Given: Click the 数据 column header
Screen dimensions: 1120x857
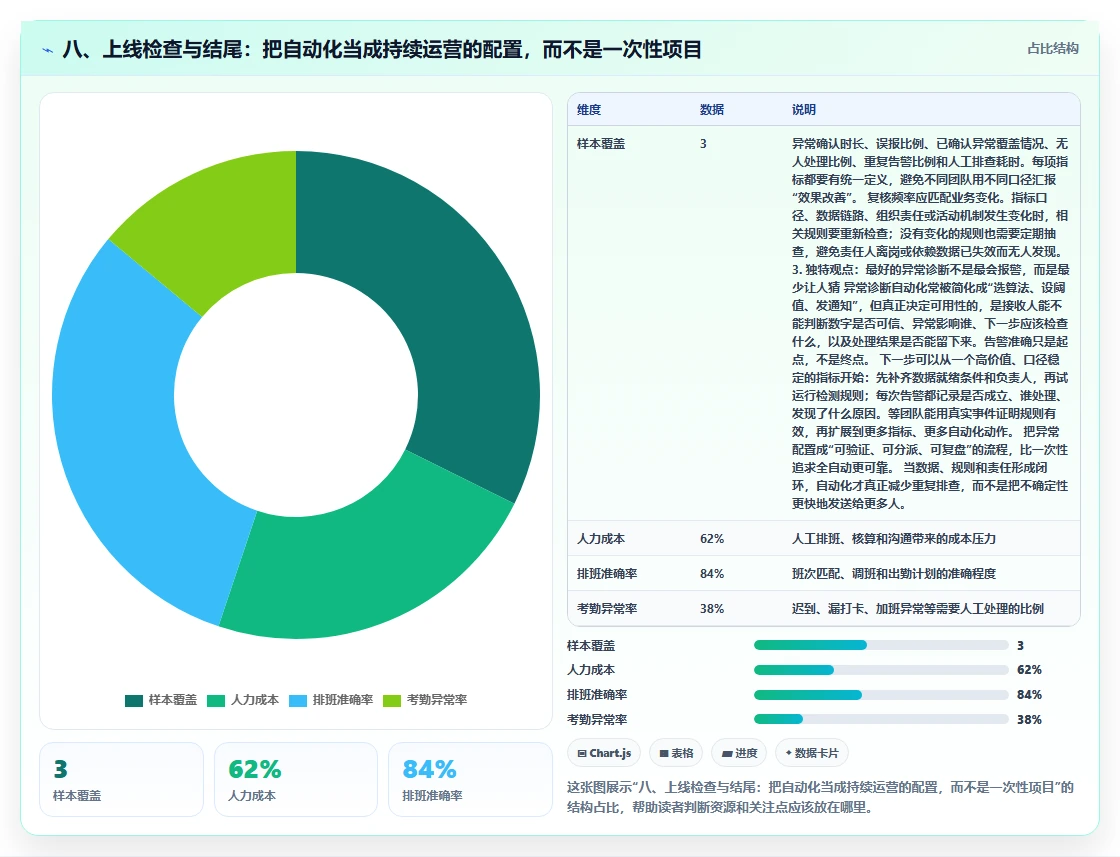Looking at the screenshot, I should pyautogui.click(x=711, y=109).
